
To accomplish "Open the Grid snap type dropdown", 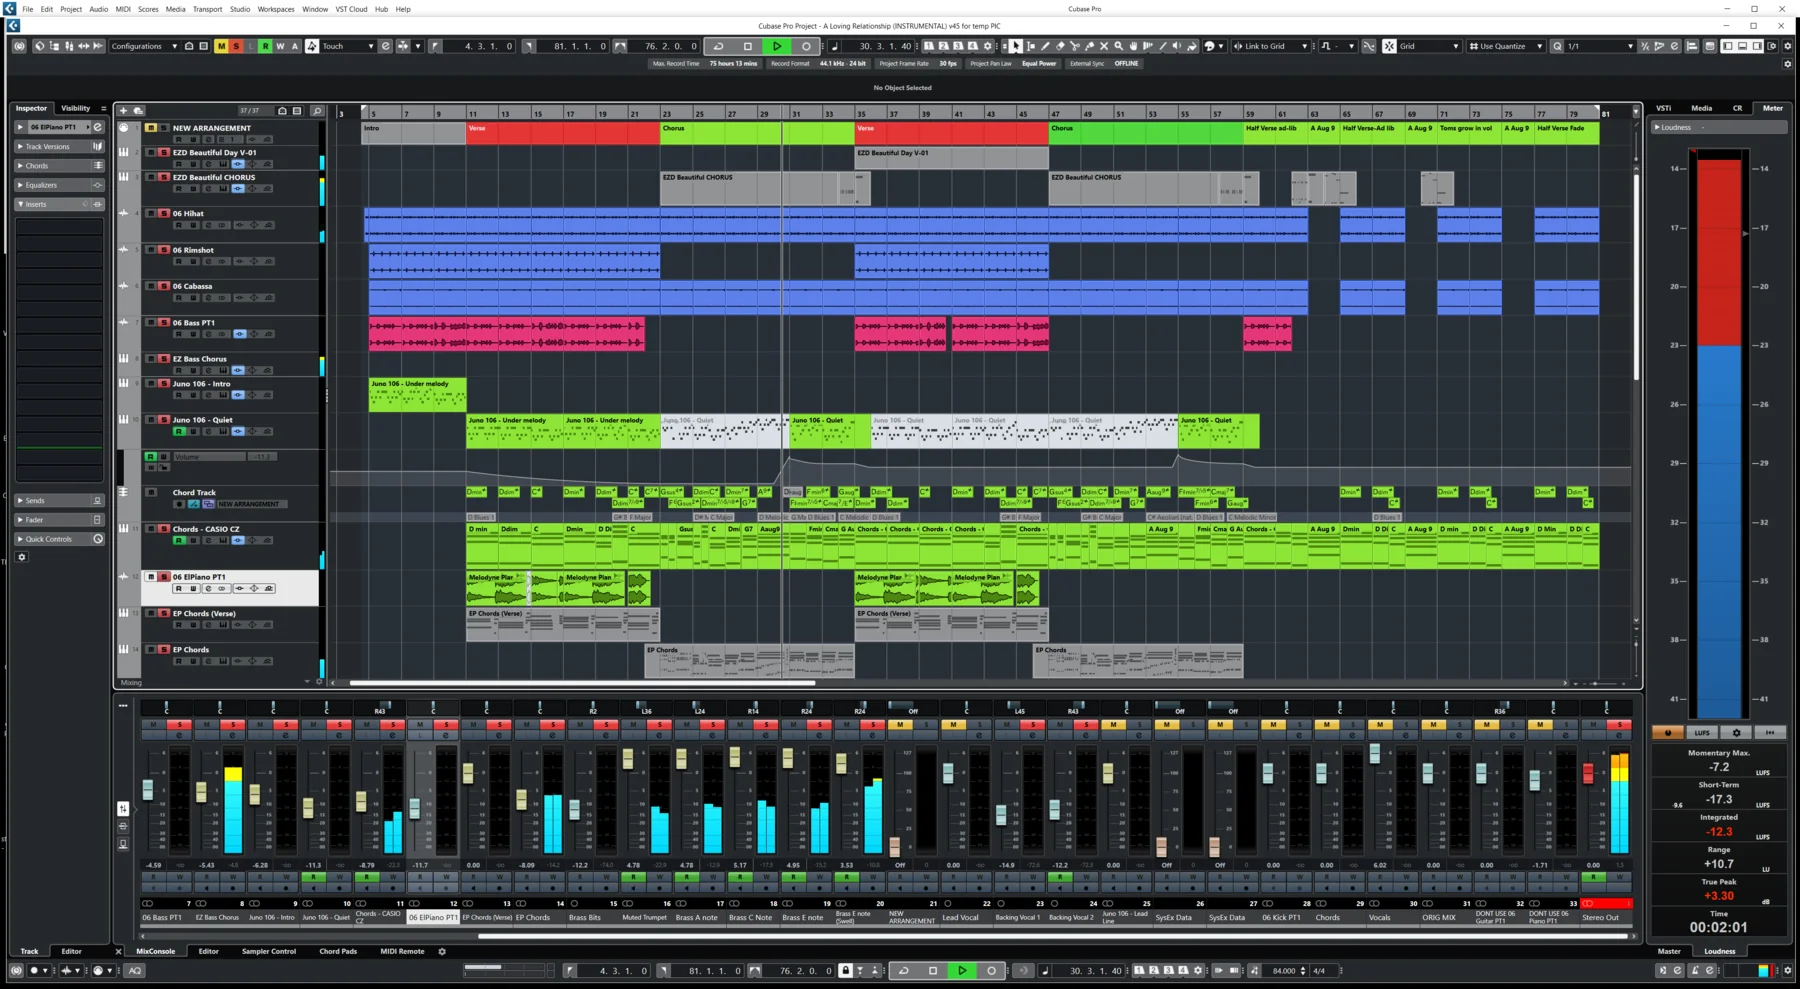I will 1430,46.
